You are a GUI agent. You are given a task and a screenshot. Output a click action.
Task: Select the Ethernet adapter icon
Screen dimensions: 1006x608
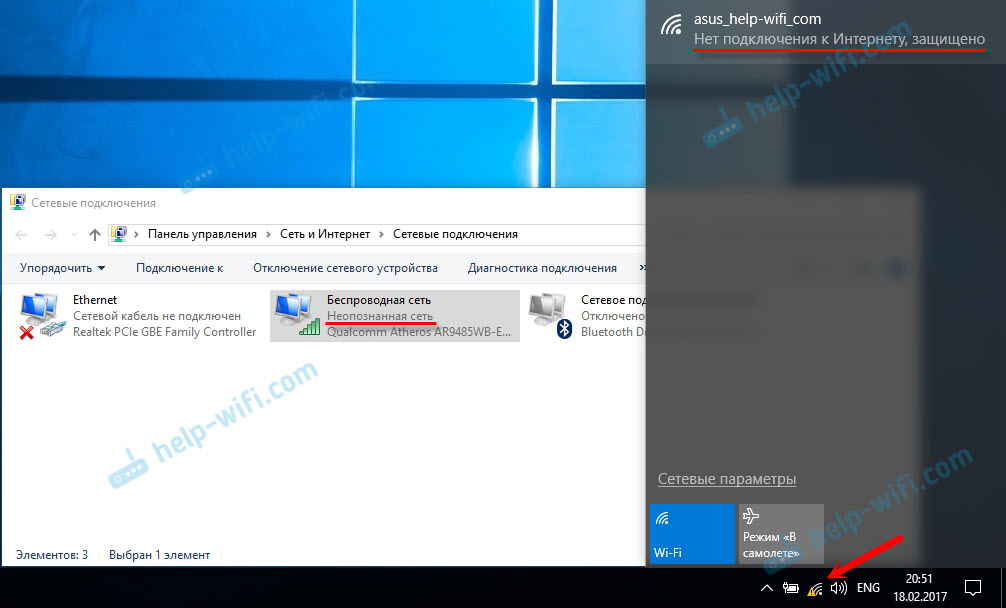click(42, 316)
